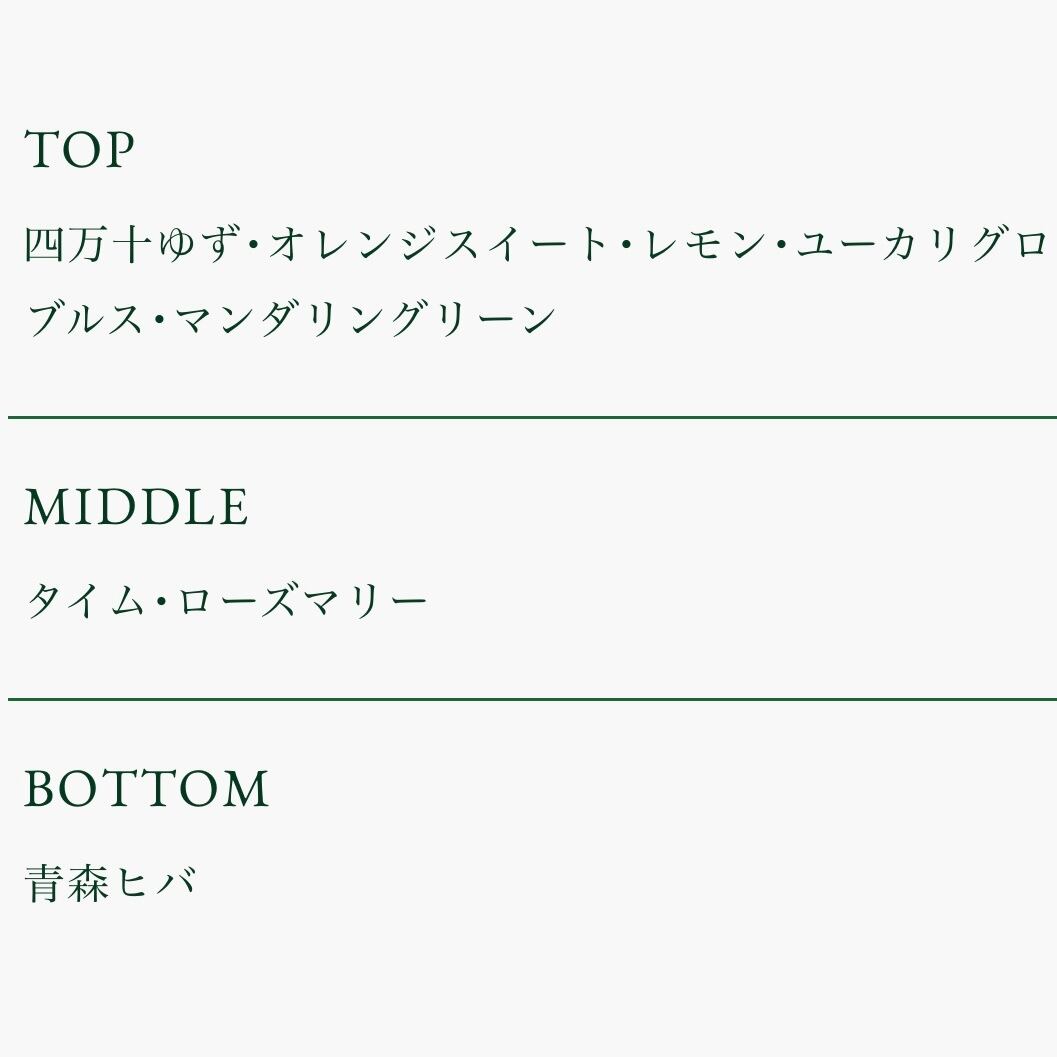Click the レモン text

pos(704,245)
